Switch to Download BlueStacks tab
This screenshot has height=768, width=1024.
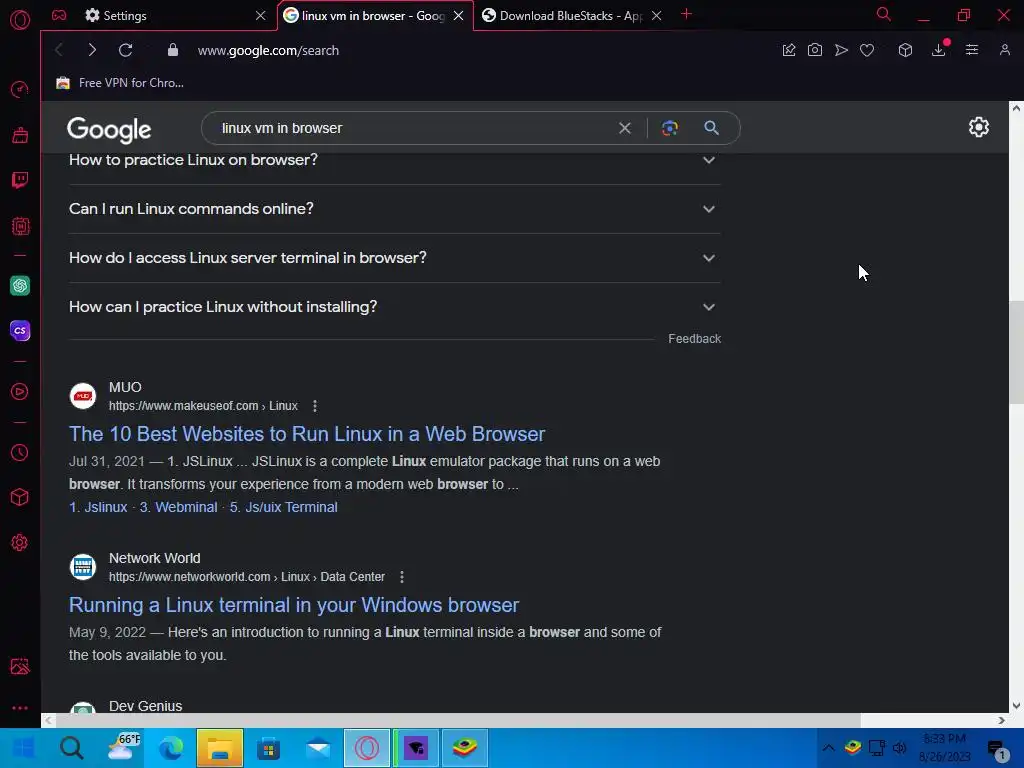coord(572,16)
